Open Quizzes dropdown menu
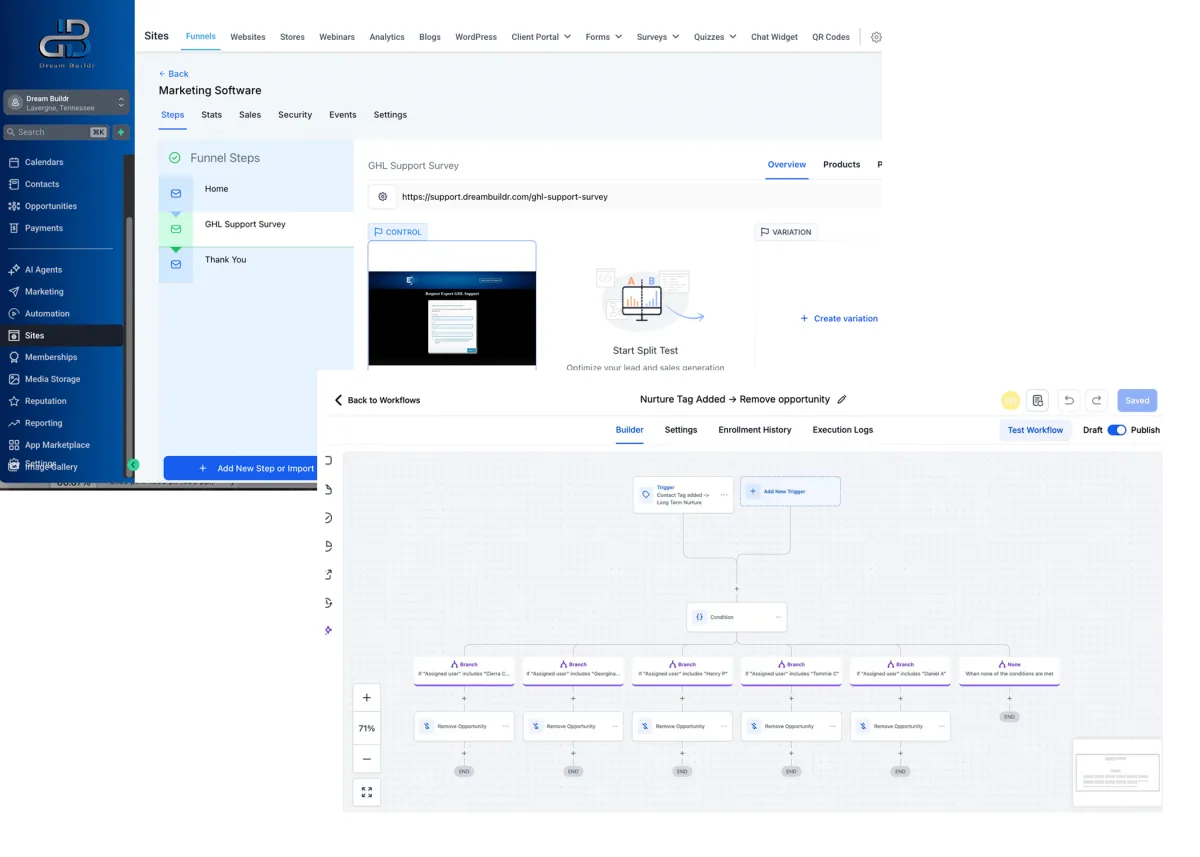The width and height of the screenshot is (1200, 857). click(715, 37)
